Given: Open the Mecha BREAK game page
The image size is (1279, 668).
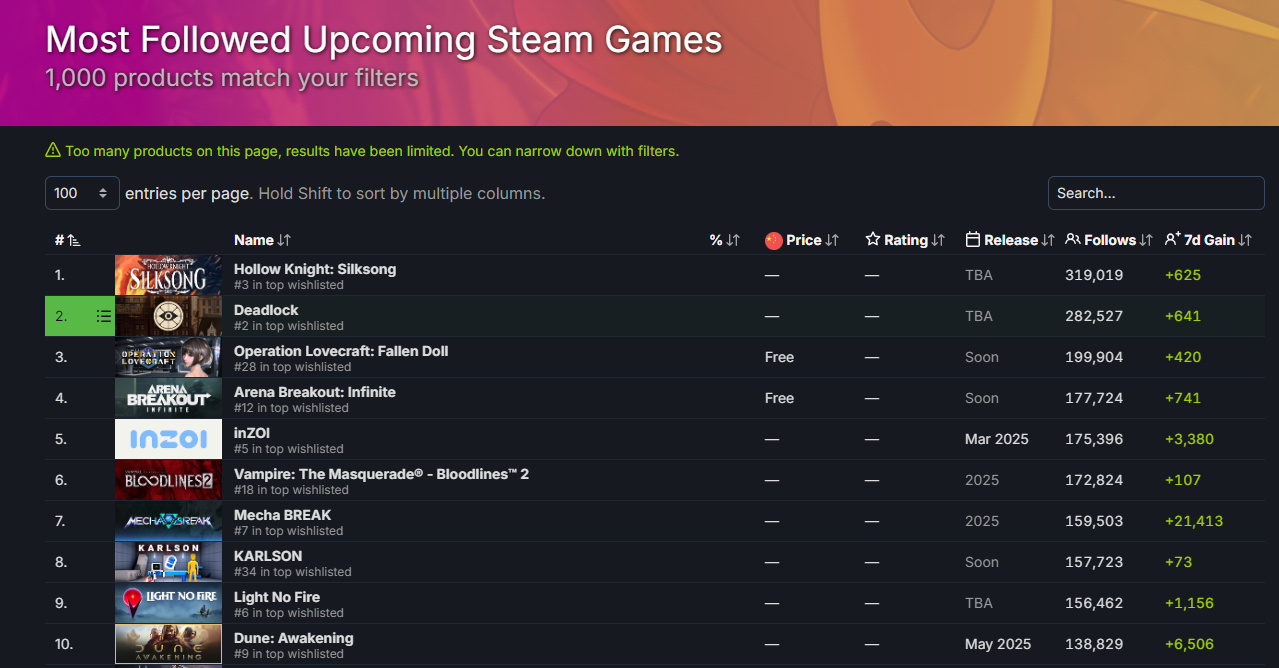Looking at the screenshot, I should point(282,515).
